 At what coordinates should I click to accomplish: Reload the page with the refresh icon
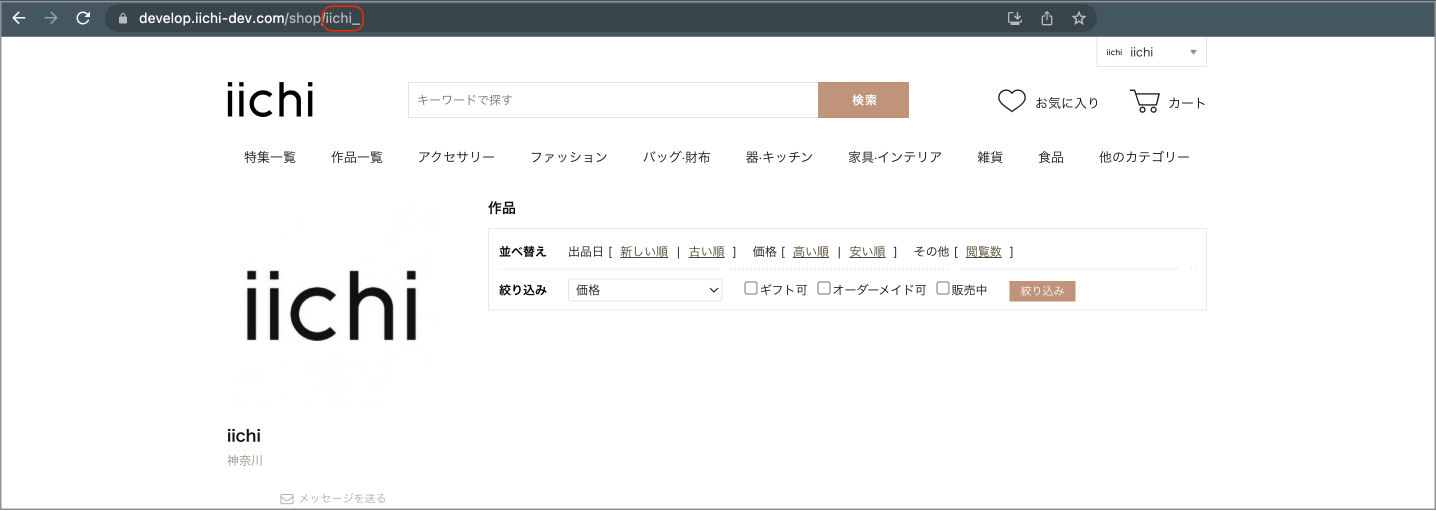click(84, 18)
